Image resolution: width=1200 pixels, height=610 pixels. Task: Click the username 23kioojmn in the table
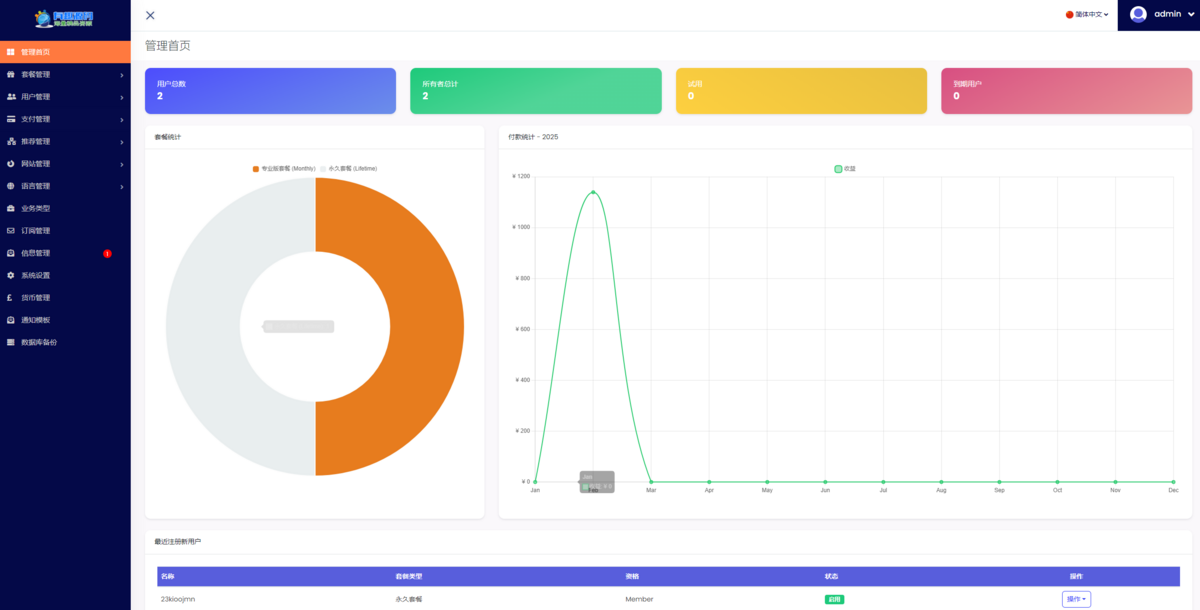180,599
